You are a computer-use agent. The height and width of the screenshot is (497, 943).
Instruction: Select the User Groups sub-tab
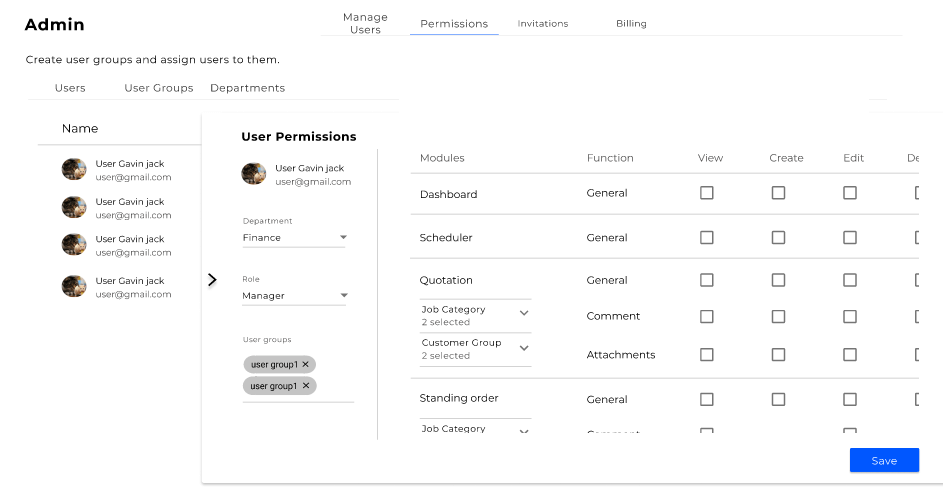(x=159, y=88)
